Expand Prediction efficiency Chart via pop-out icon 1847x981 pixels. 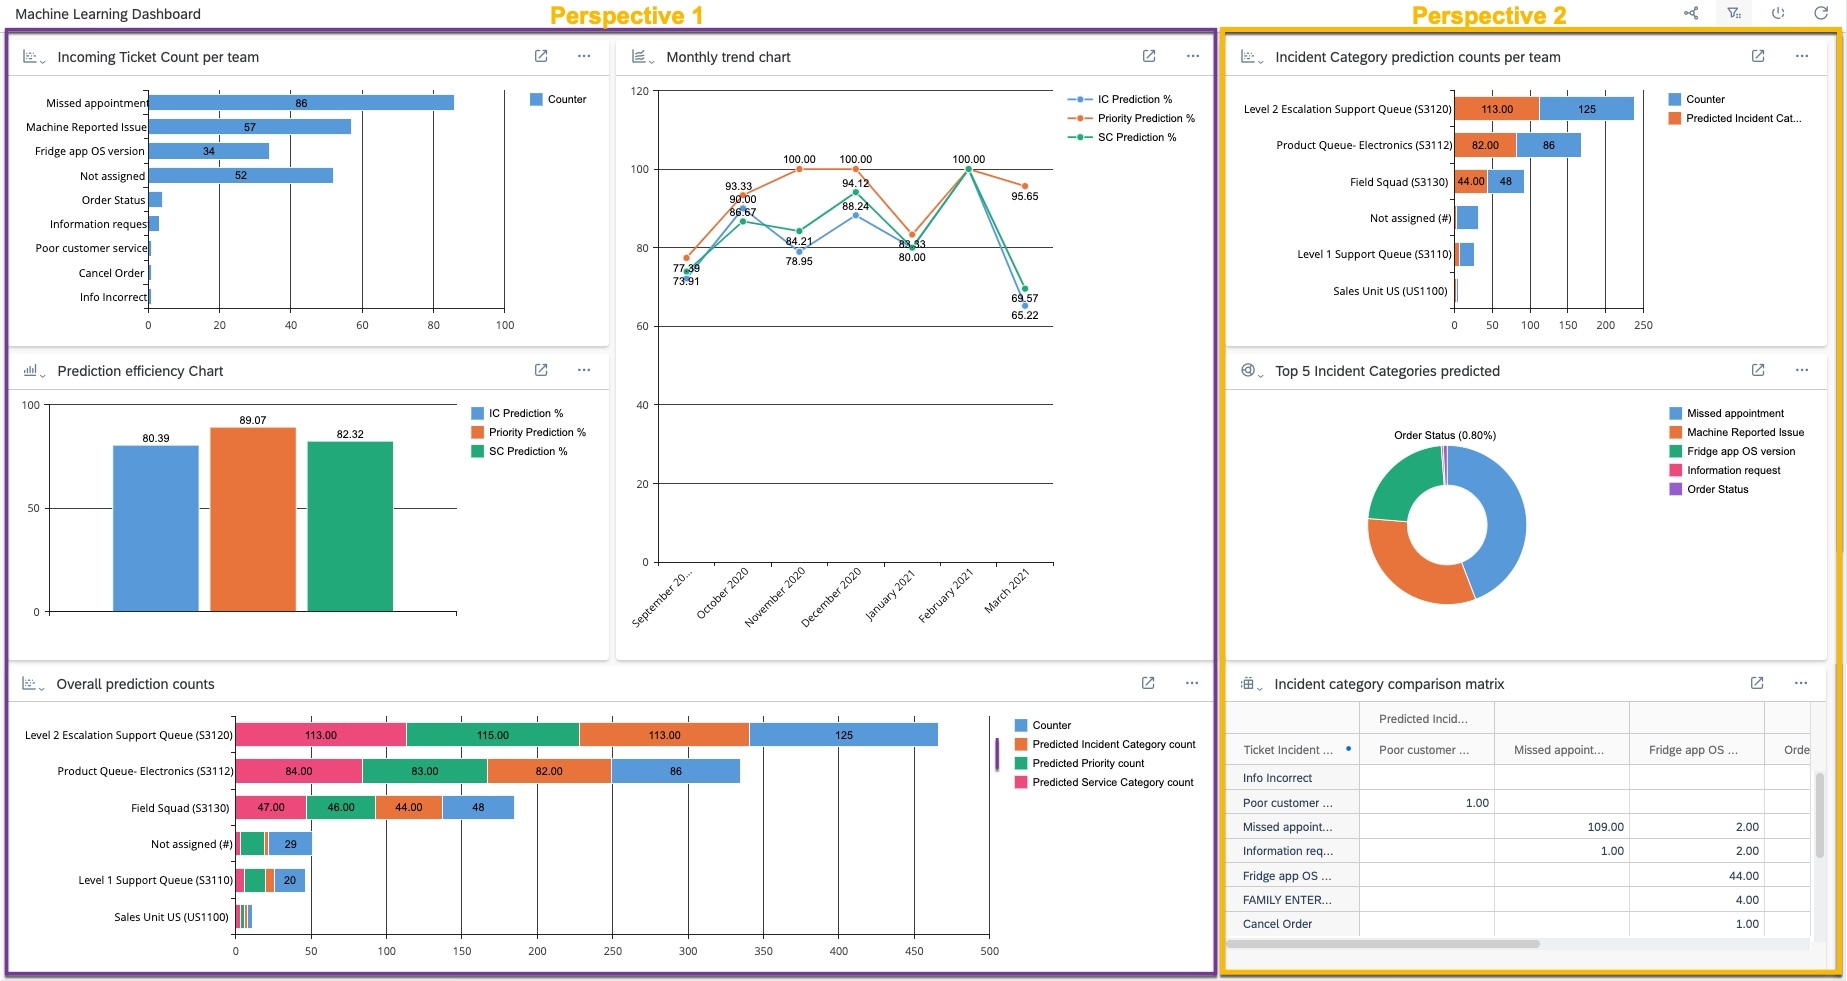click(541, 370)
